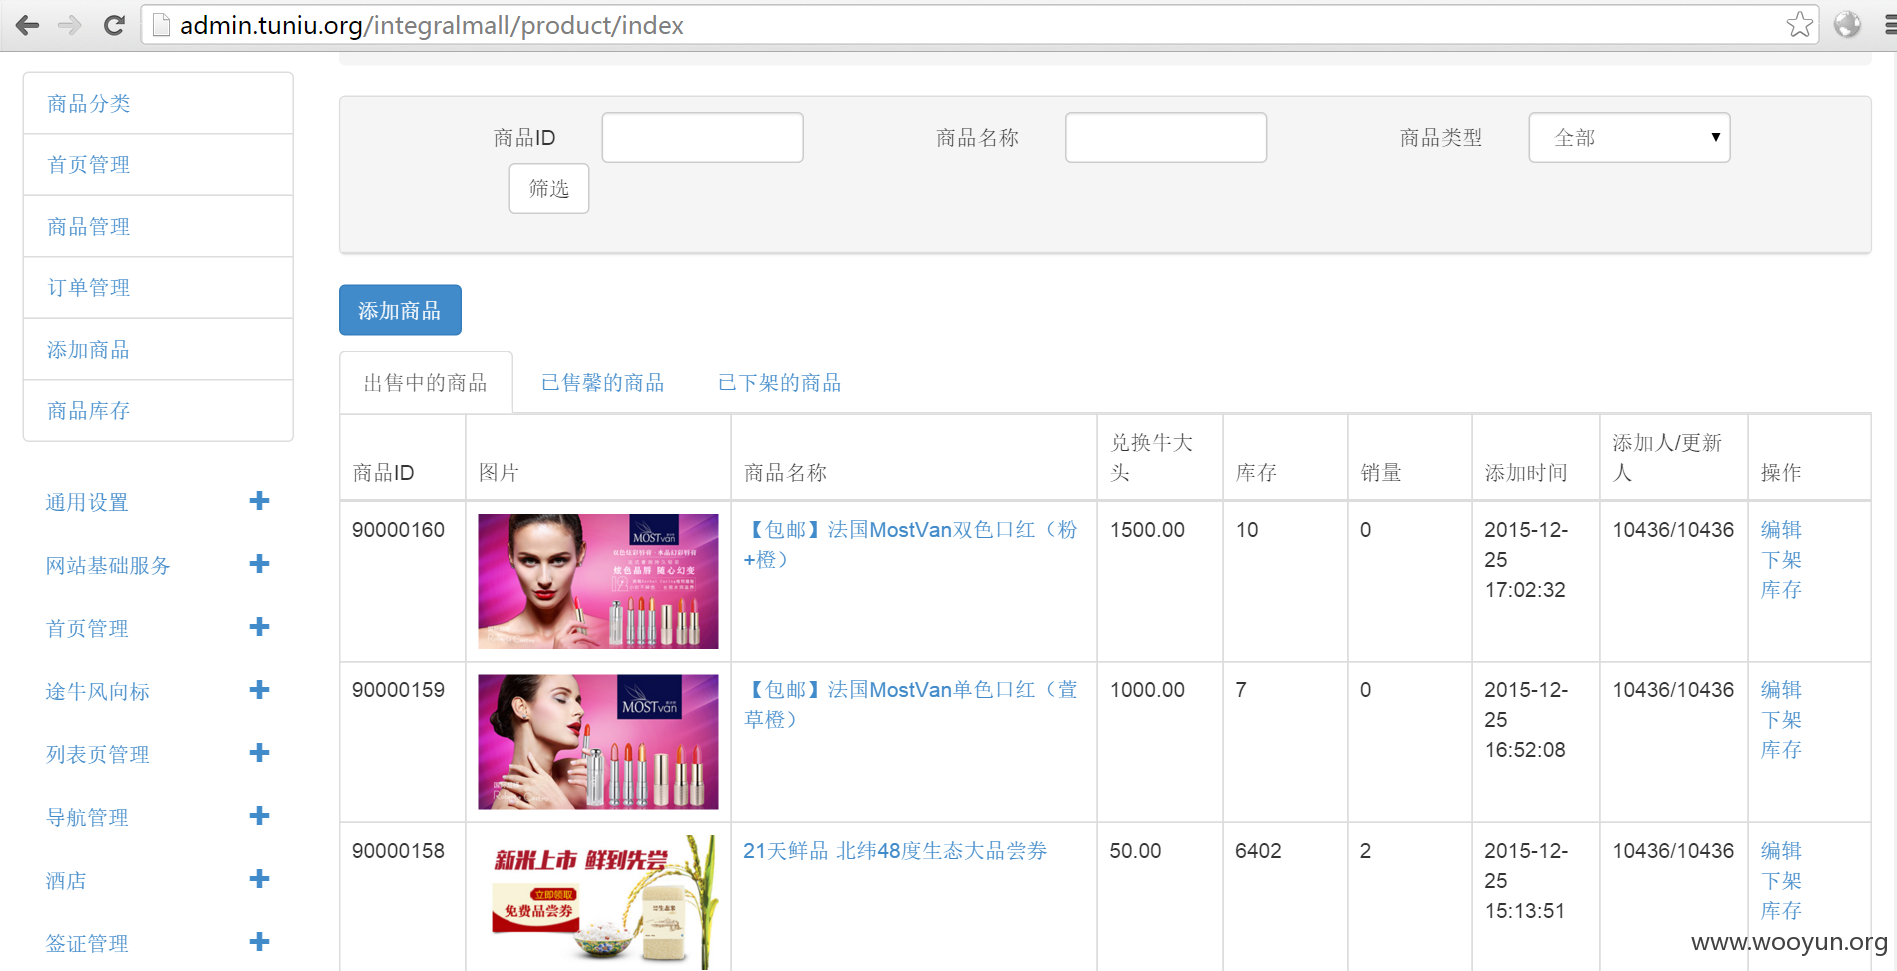Click 下架 for product 90000160
The height and width of the screenshot is (971, 1897).
click(x=1781, y=560)
